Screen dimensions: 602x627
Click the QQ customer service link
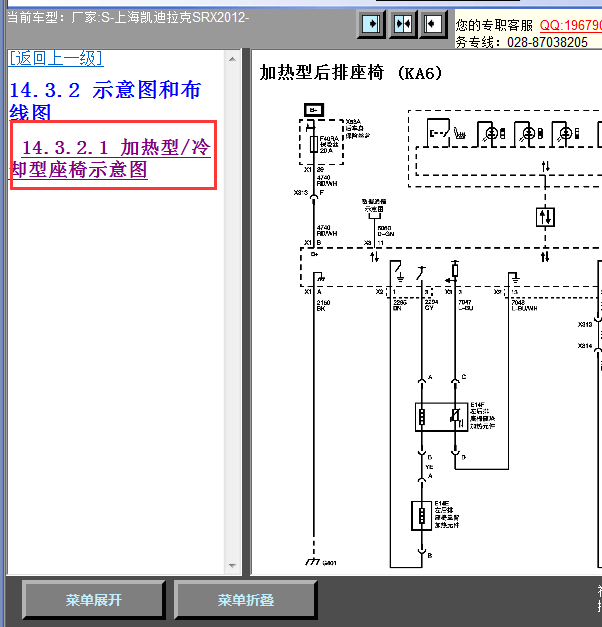tap(570, 25)
